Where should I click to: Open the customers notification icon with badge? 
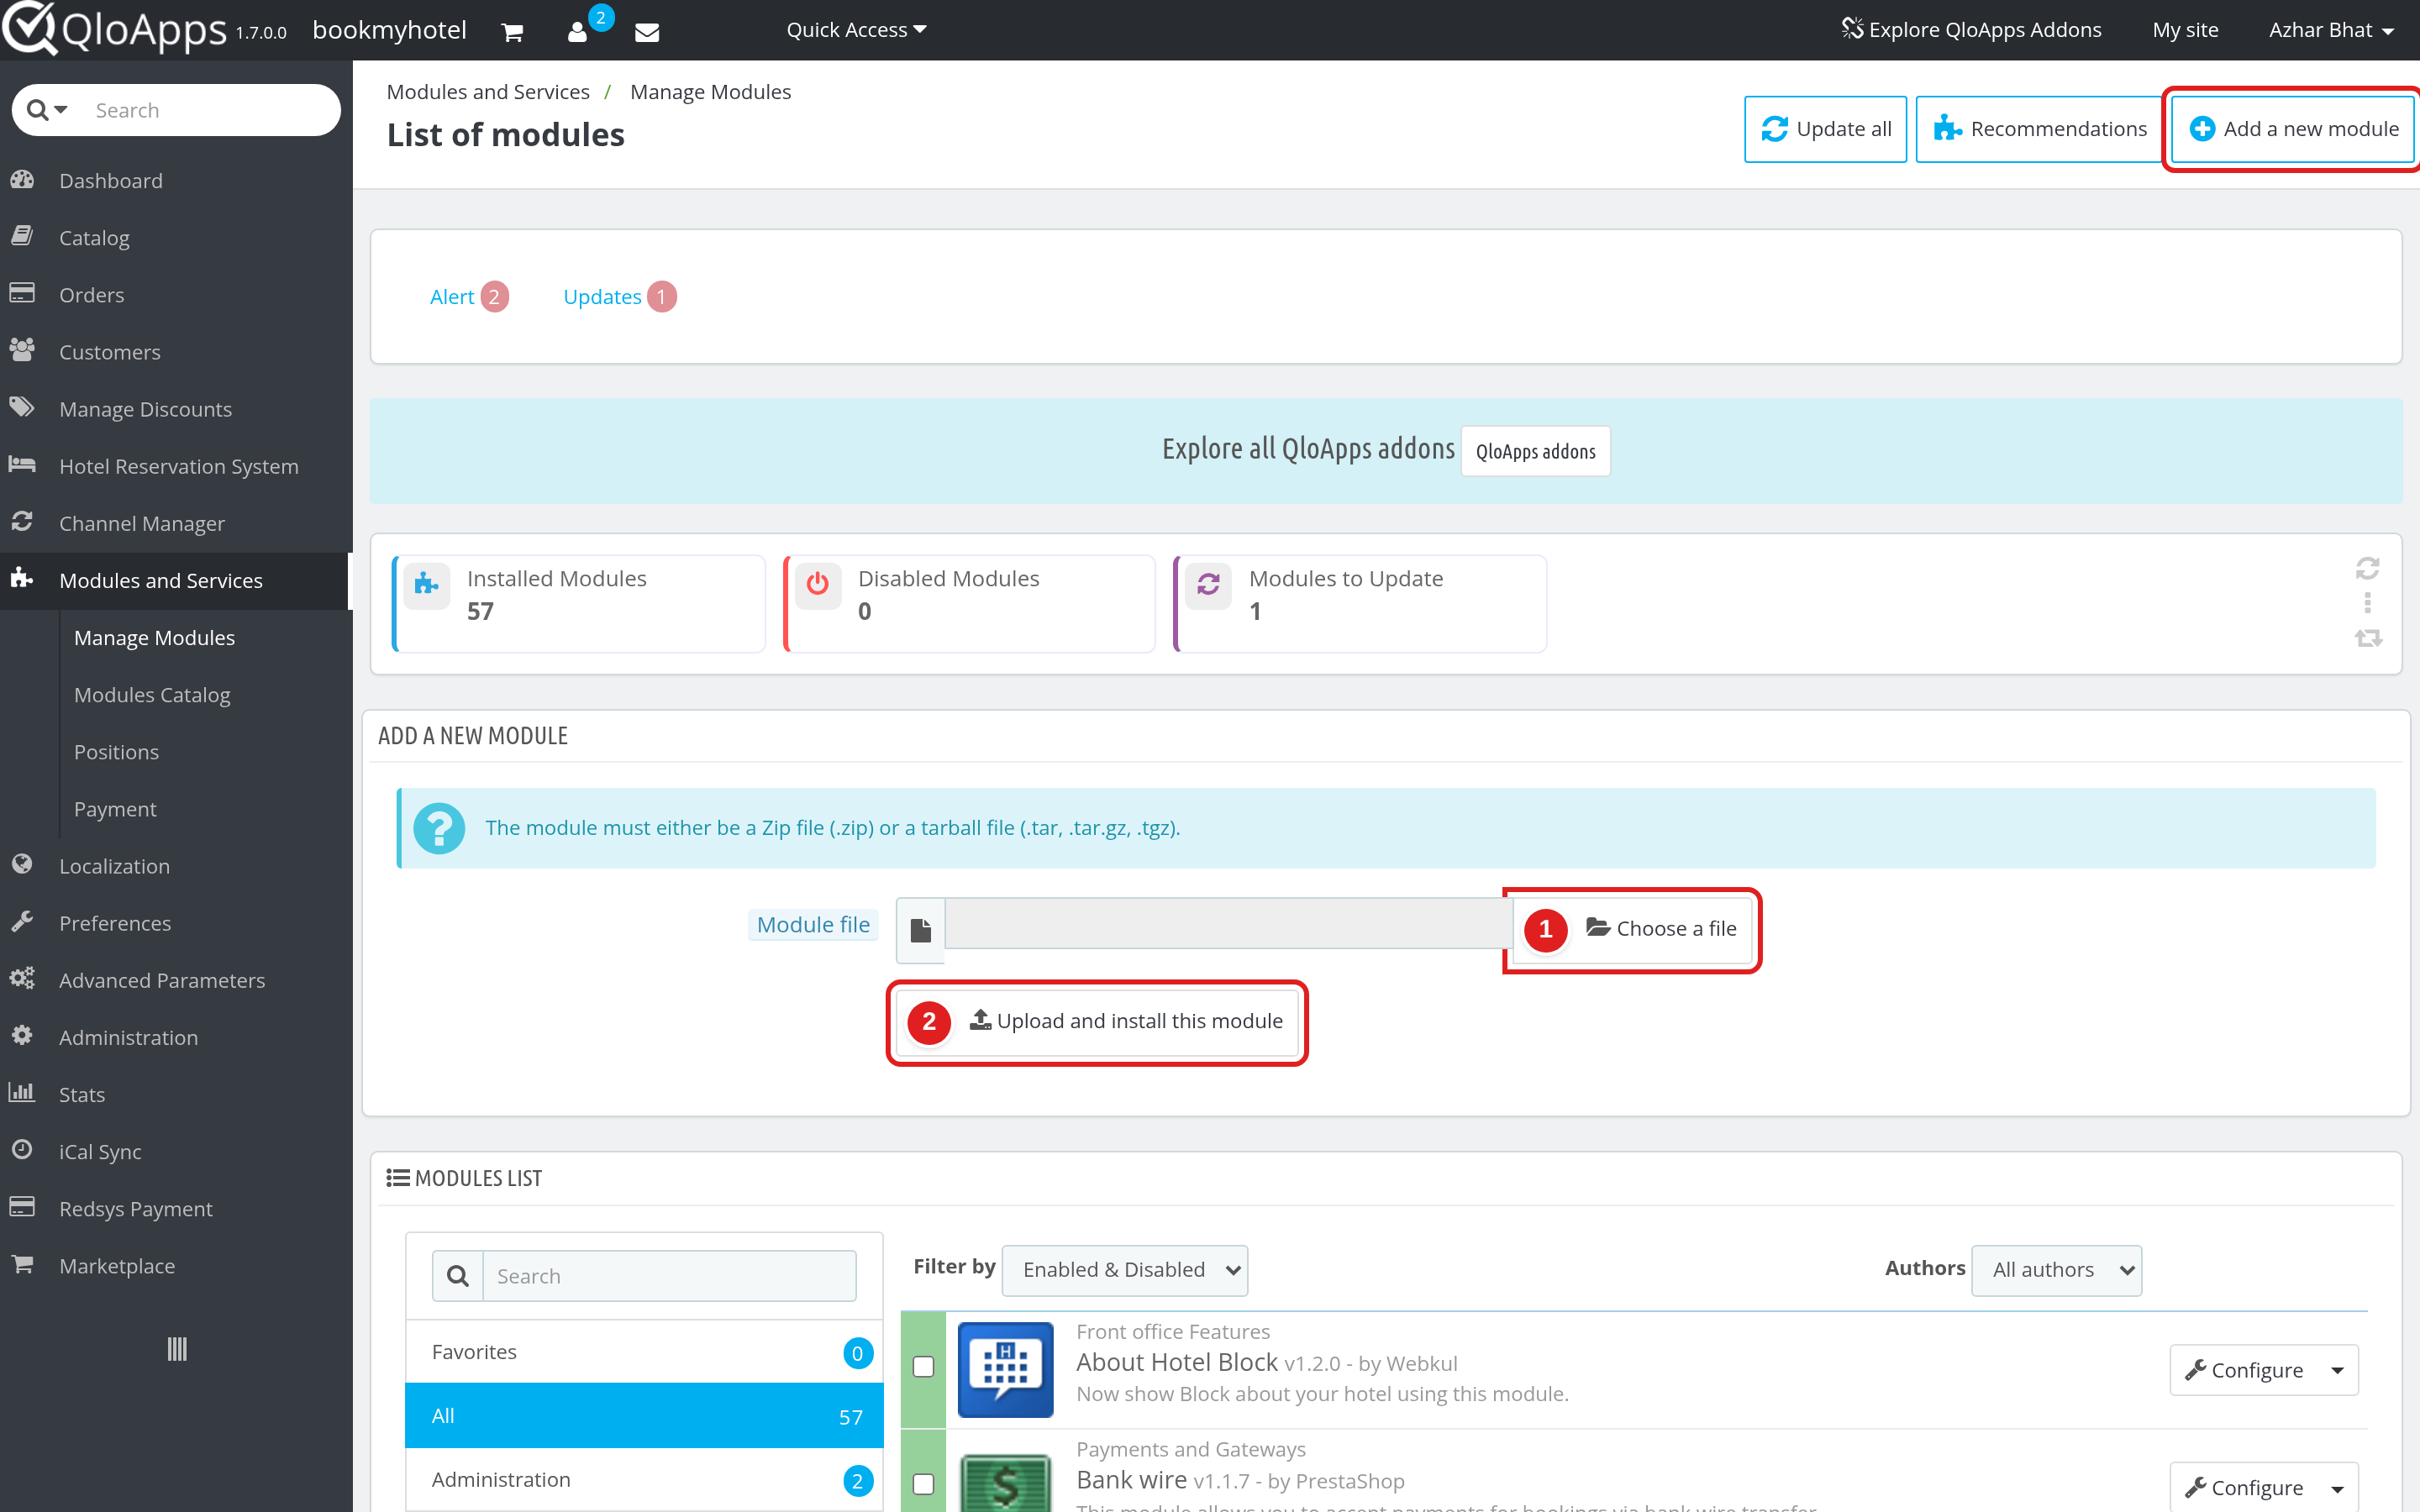[x=578, y=32]
